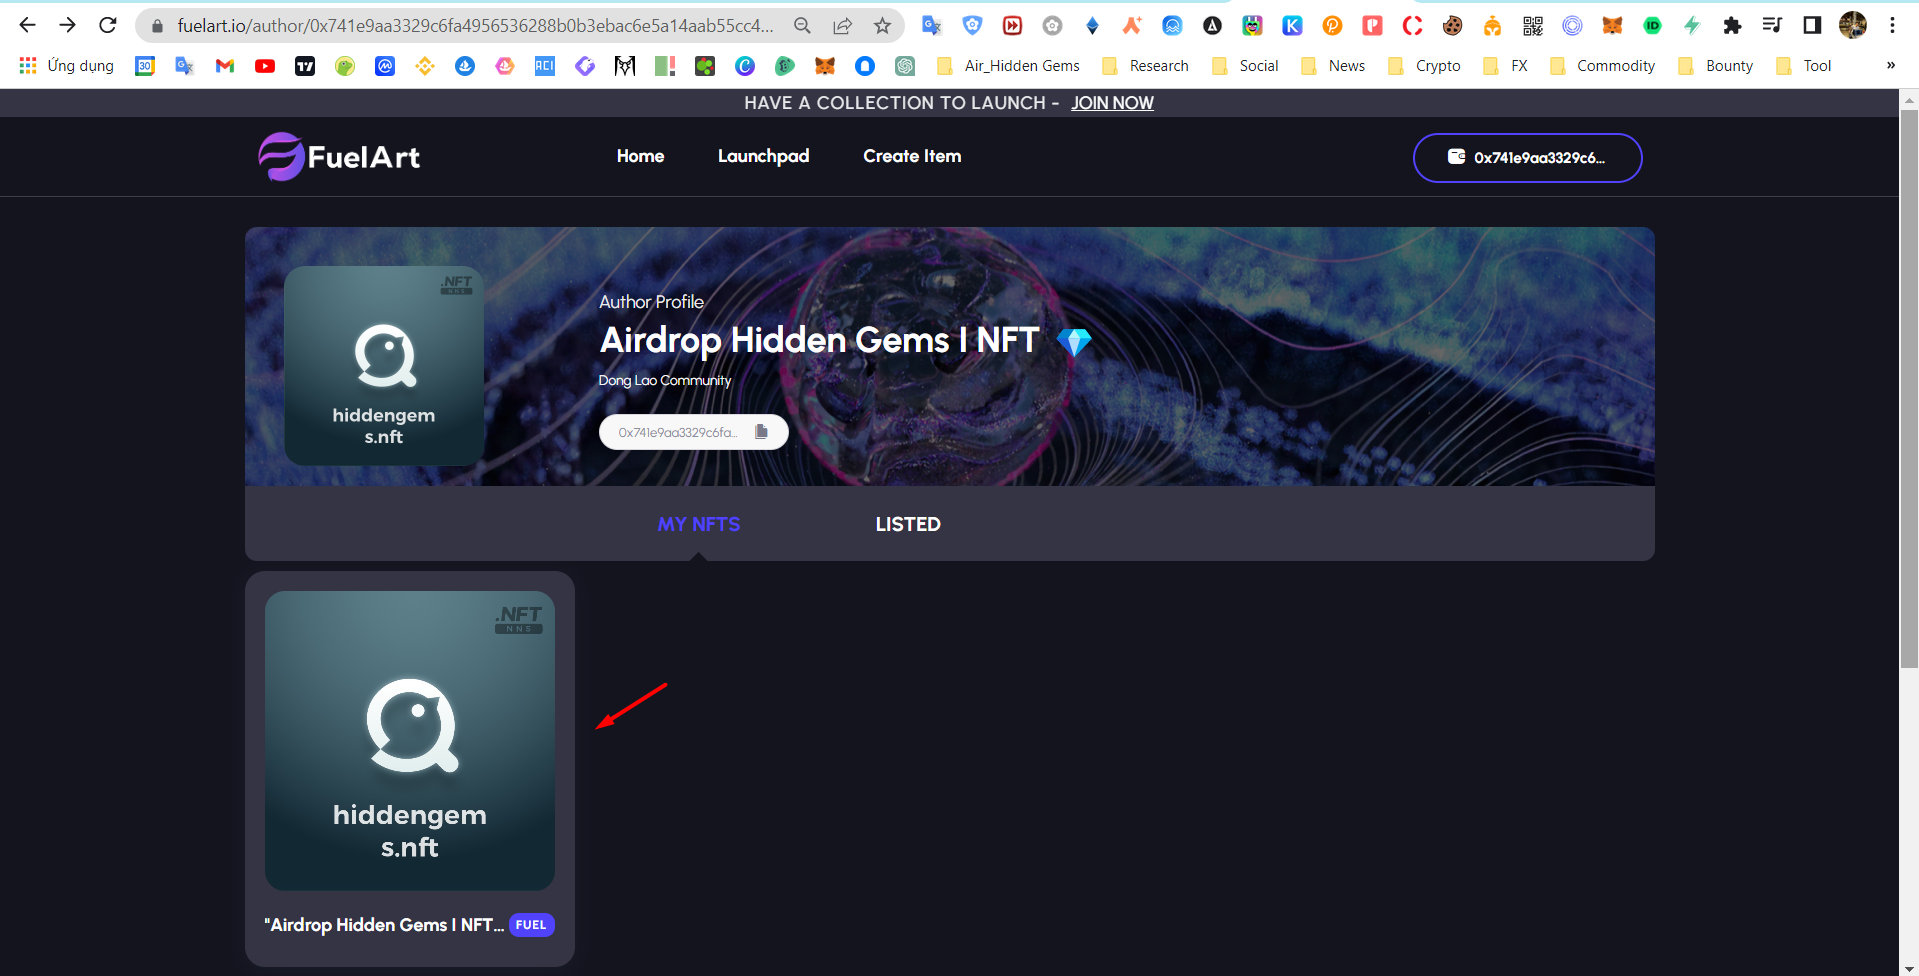Open the hiddengems.nft card thumbnail
This screenshot has width=1919, height=976.
coord(409,740)
